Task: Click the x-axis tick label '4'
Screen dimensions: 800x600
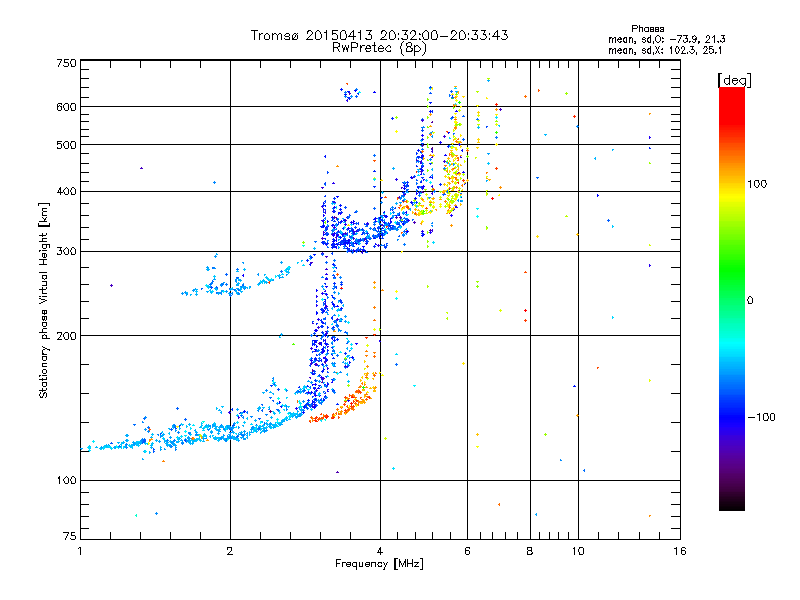Action: pyautogui.click(x=380, y=551)
